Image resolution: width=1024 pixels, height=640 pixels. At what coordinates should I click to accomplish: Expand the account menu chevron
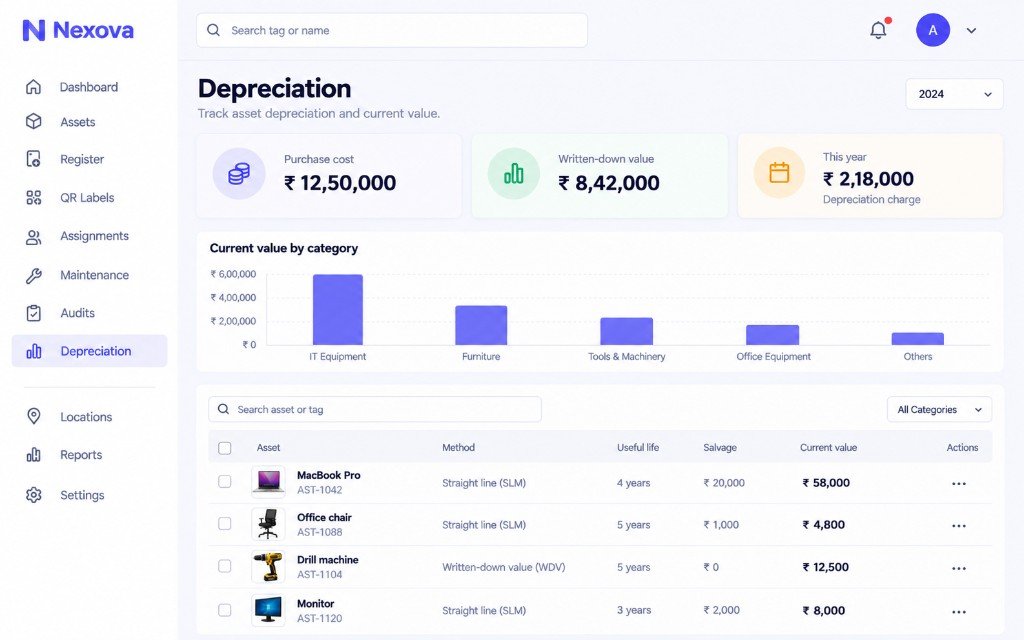(x=971, y=31)
